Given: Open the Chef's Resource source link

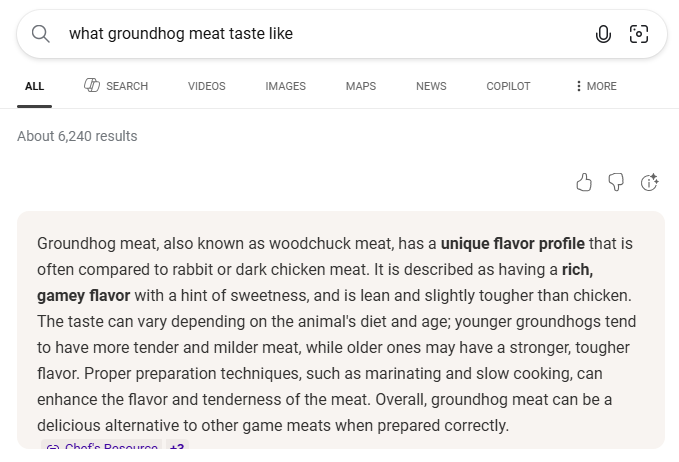Looking at the screenshot, I should (104, 448).
